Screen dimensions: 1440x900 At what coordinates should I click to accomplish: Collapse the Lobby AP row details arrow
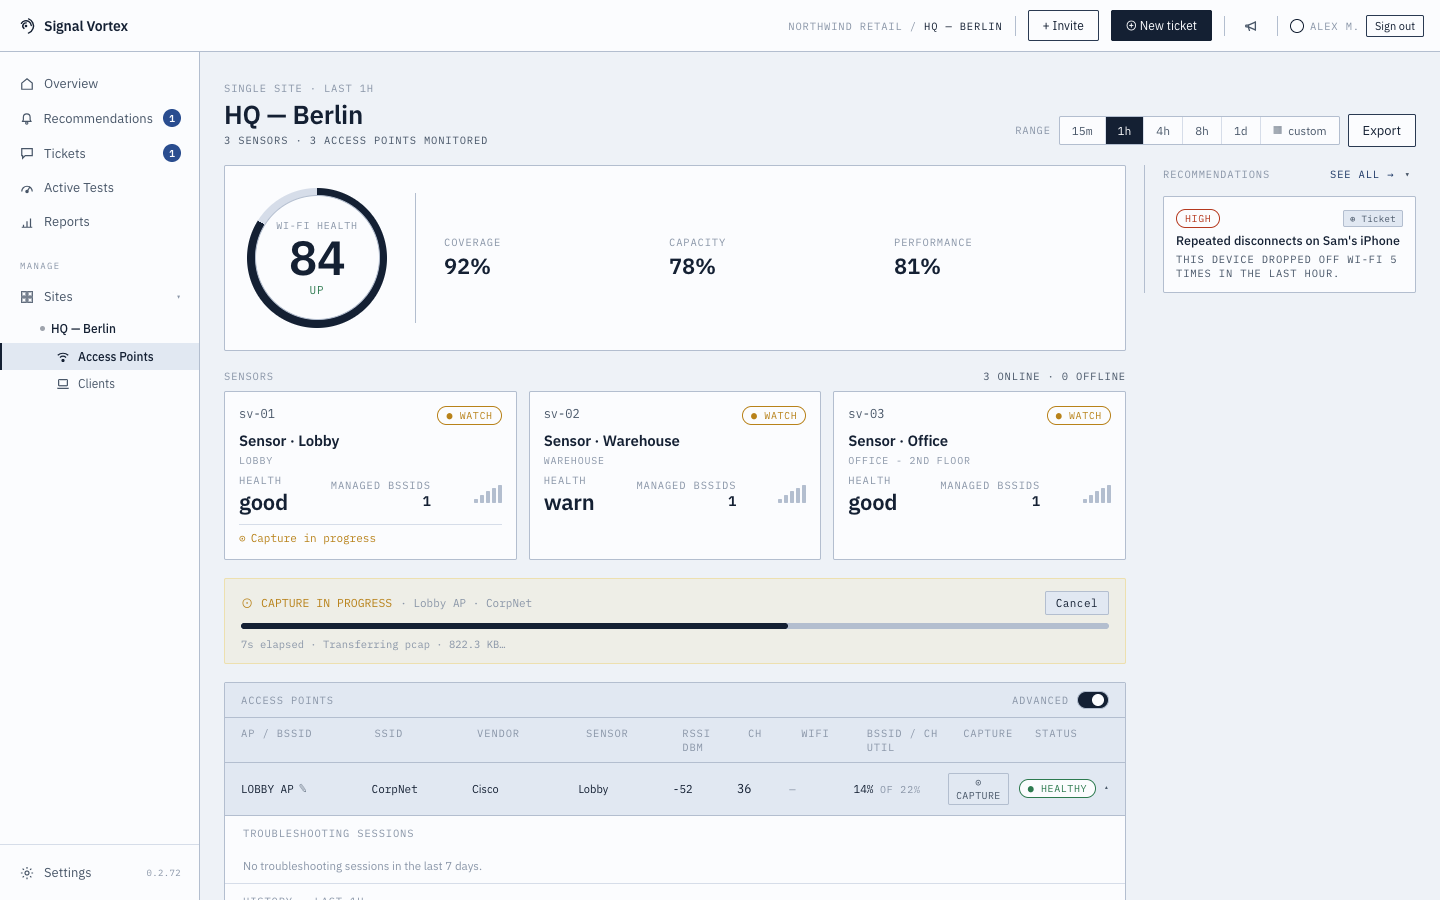(1106, 789)
